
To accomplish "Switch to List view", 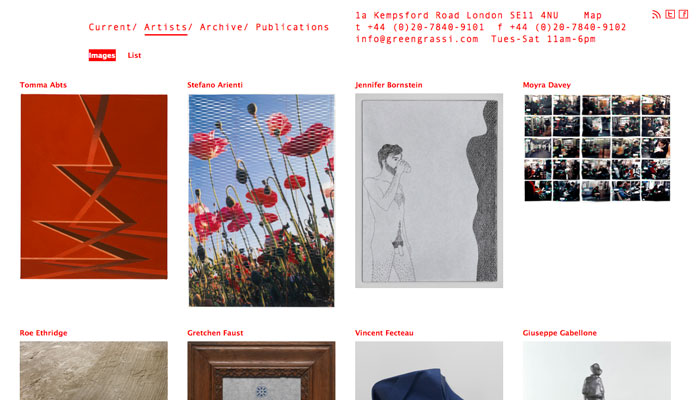I will pos(134,55).
